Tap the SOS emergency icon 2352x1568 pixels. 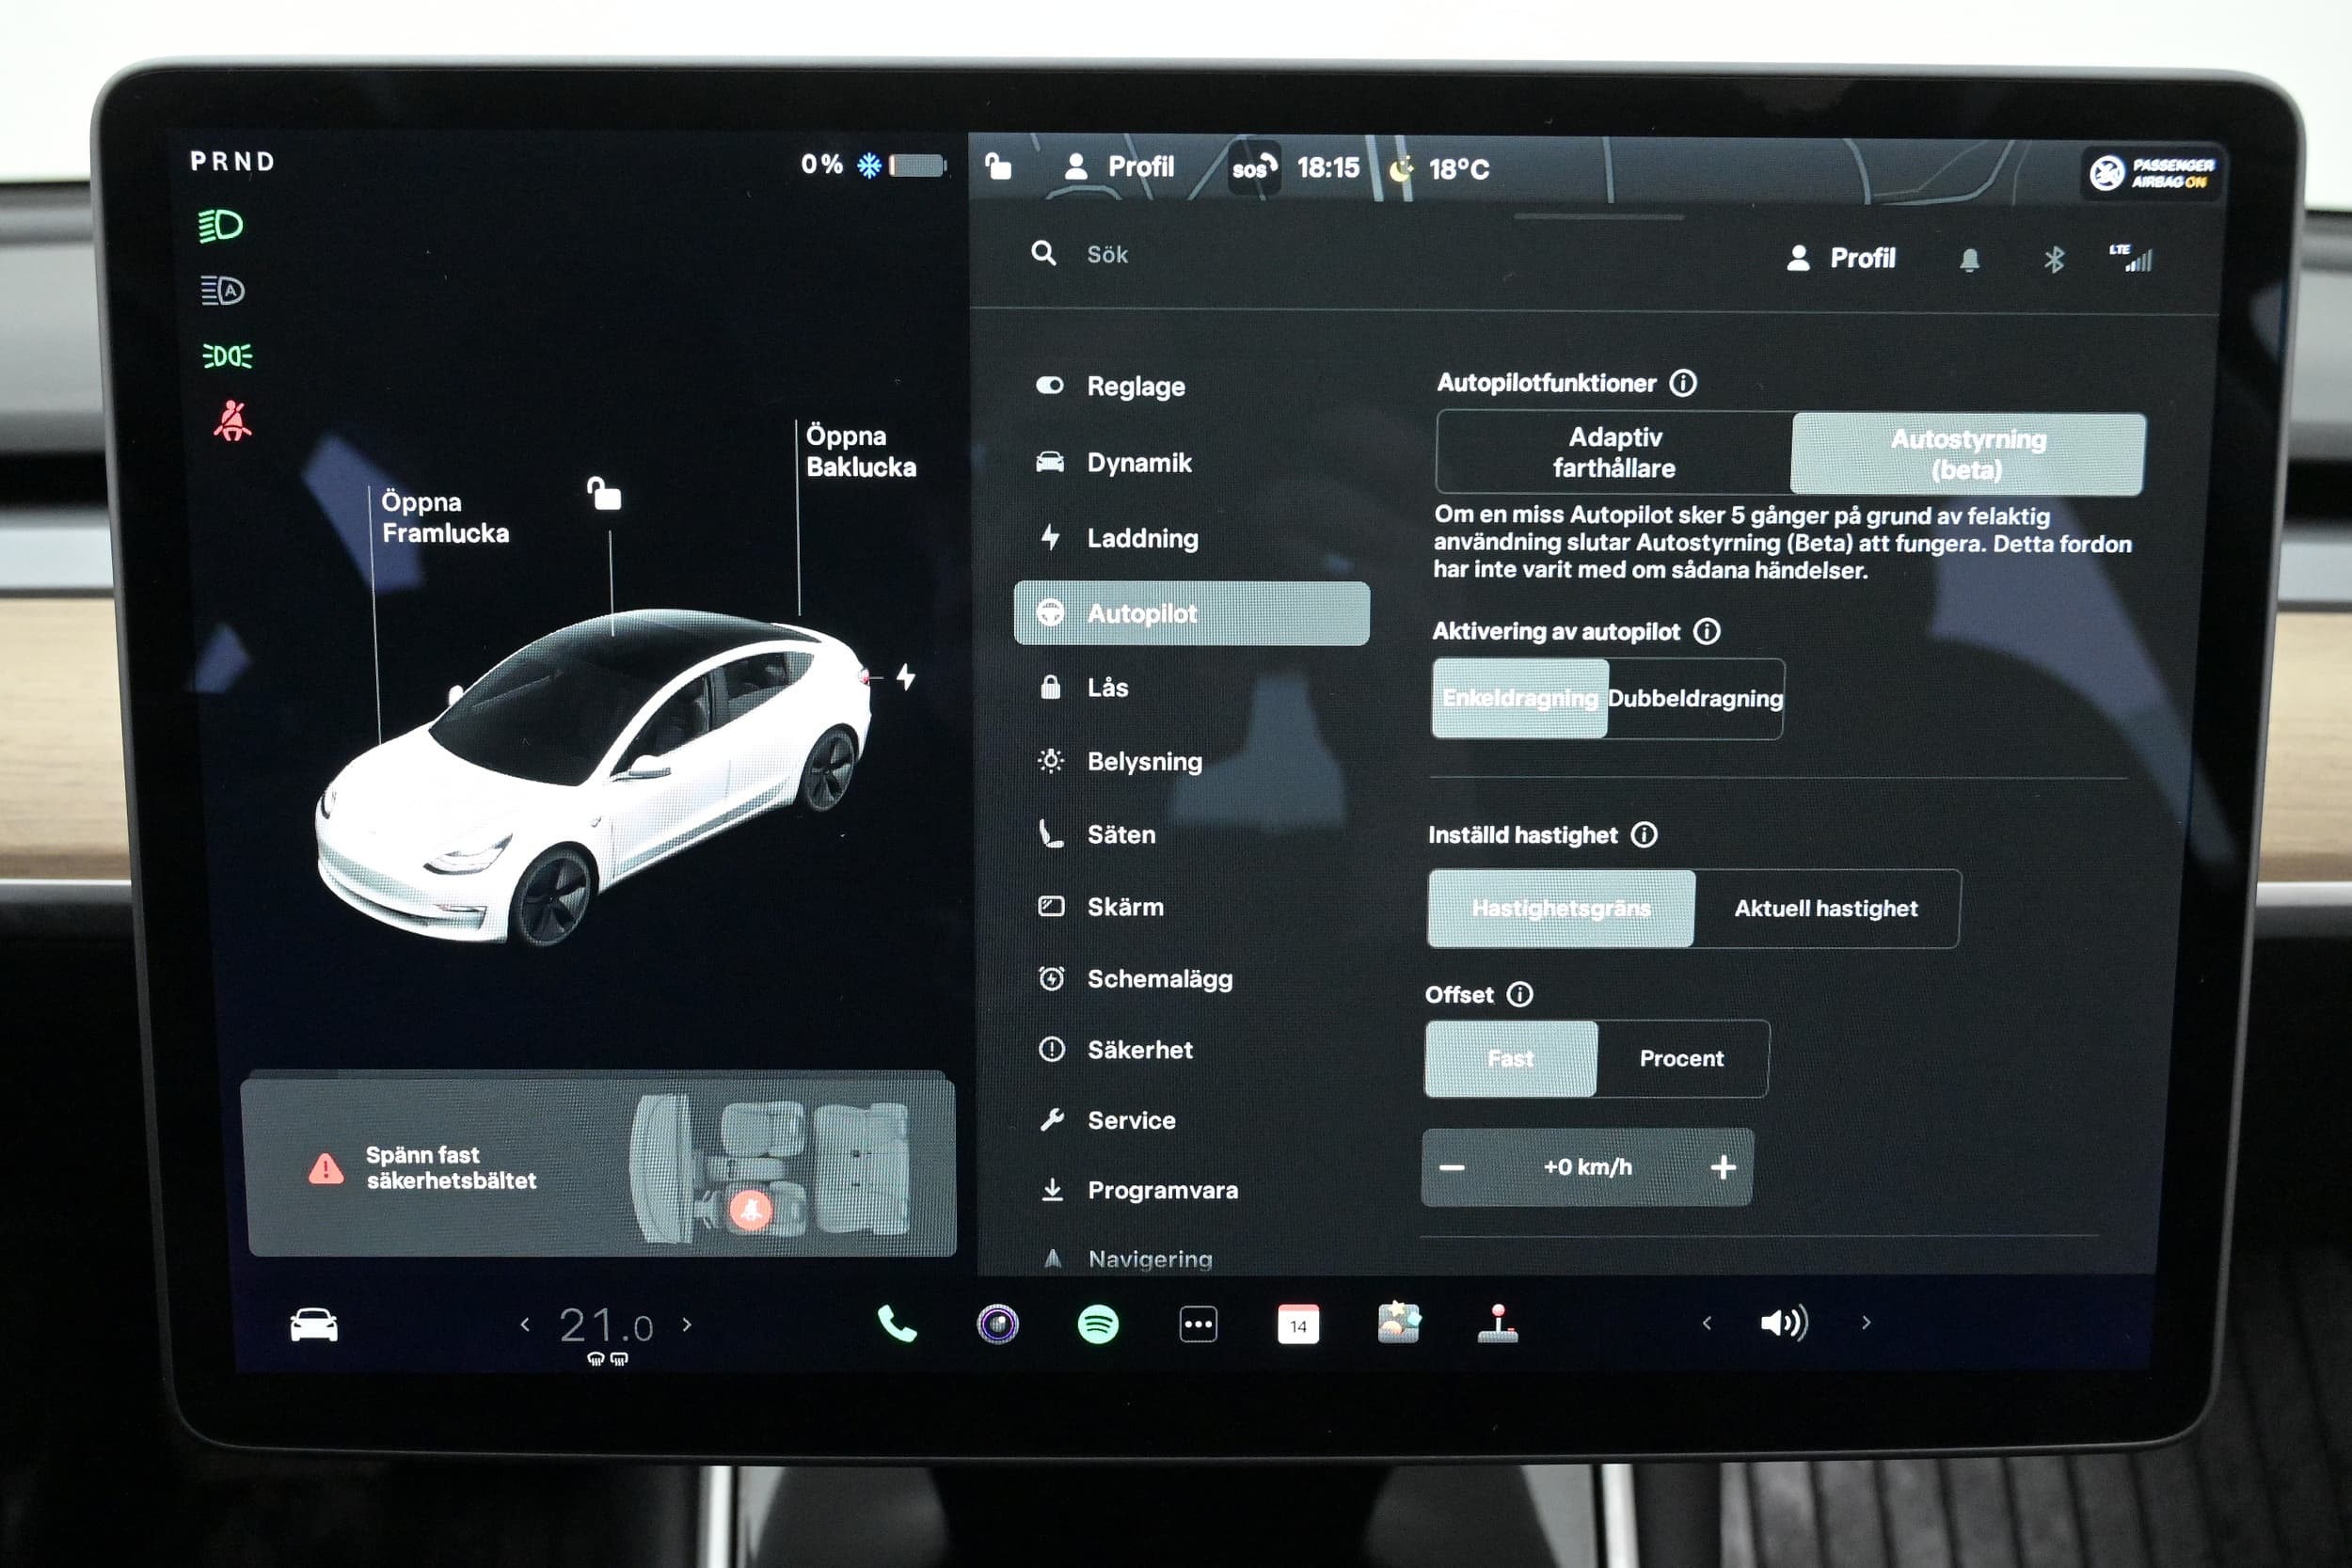pos(1254,168)
